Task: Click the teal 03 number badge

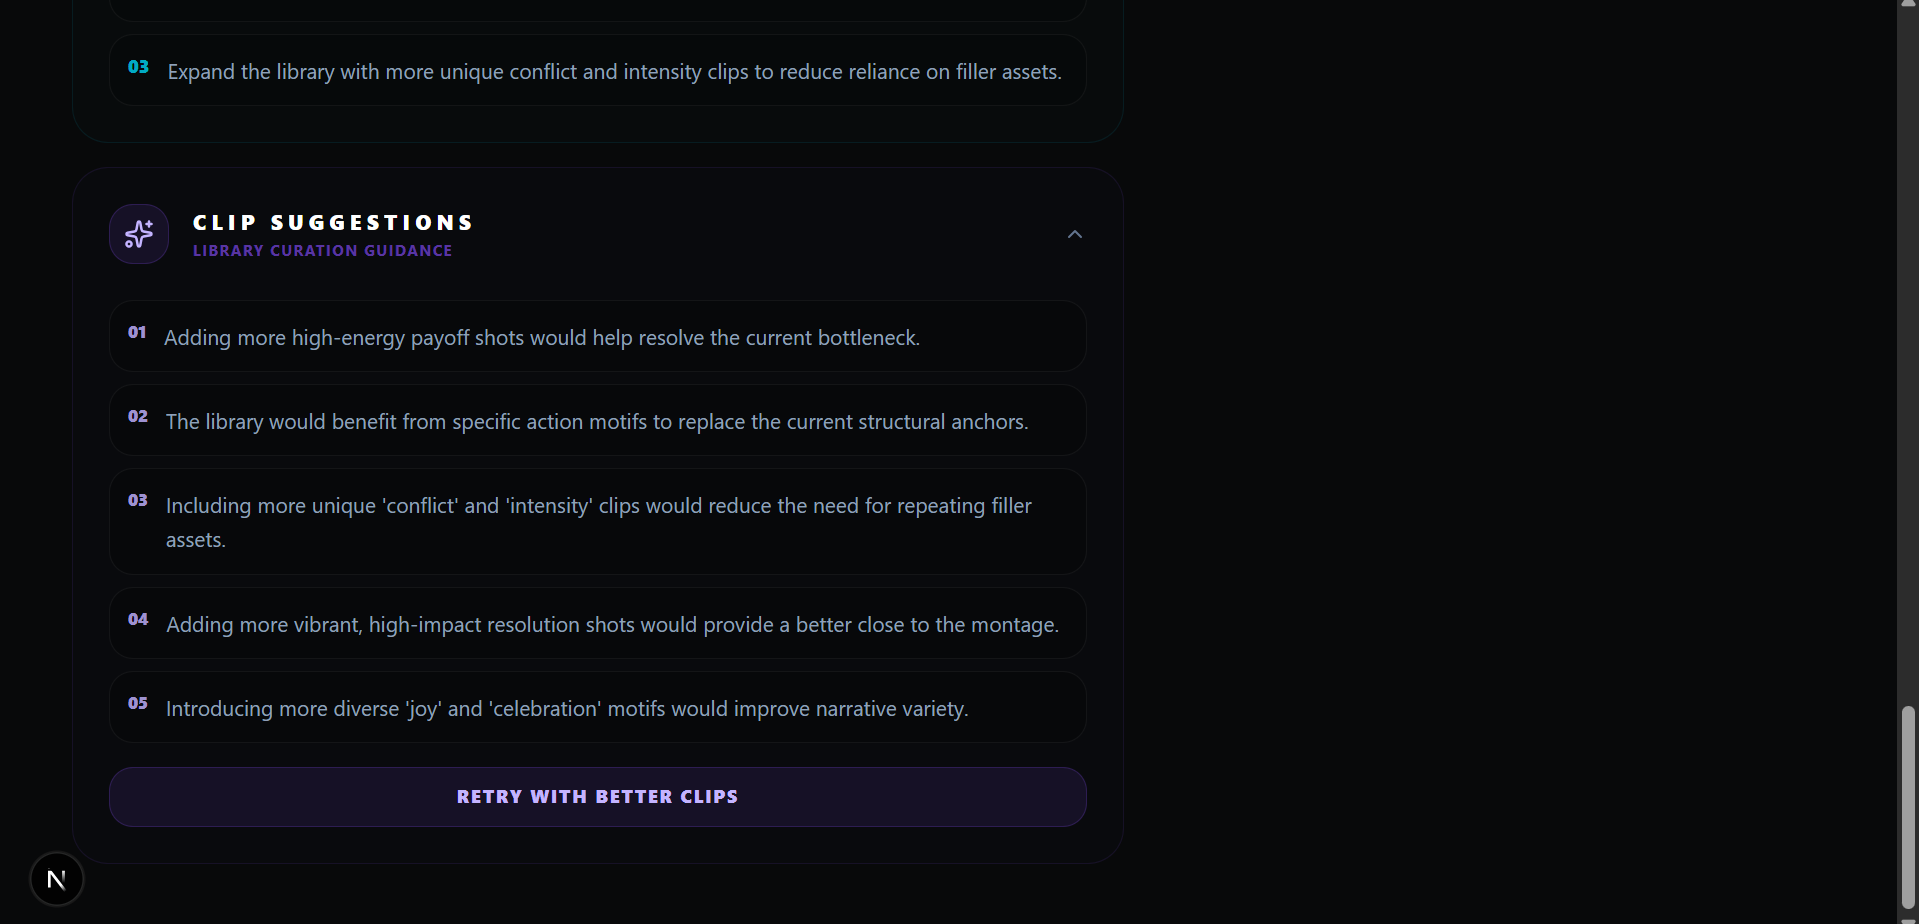Action: [x=138, y=67]
